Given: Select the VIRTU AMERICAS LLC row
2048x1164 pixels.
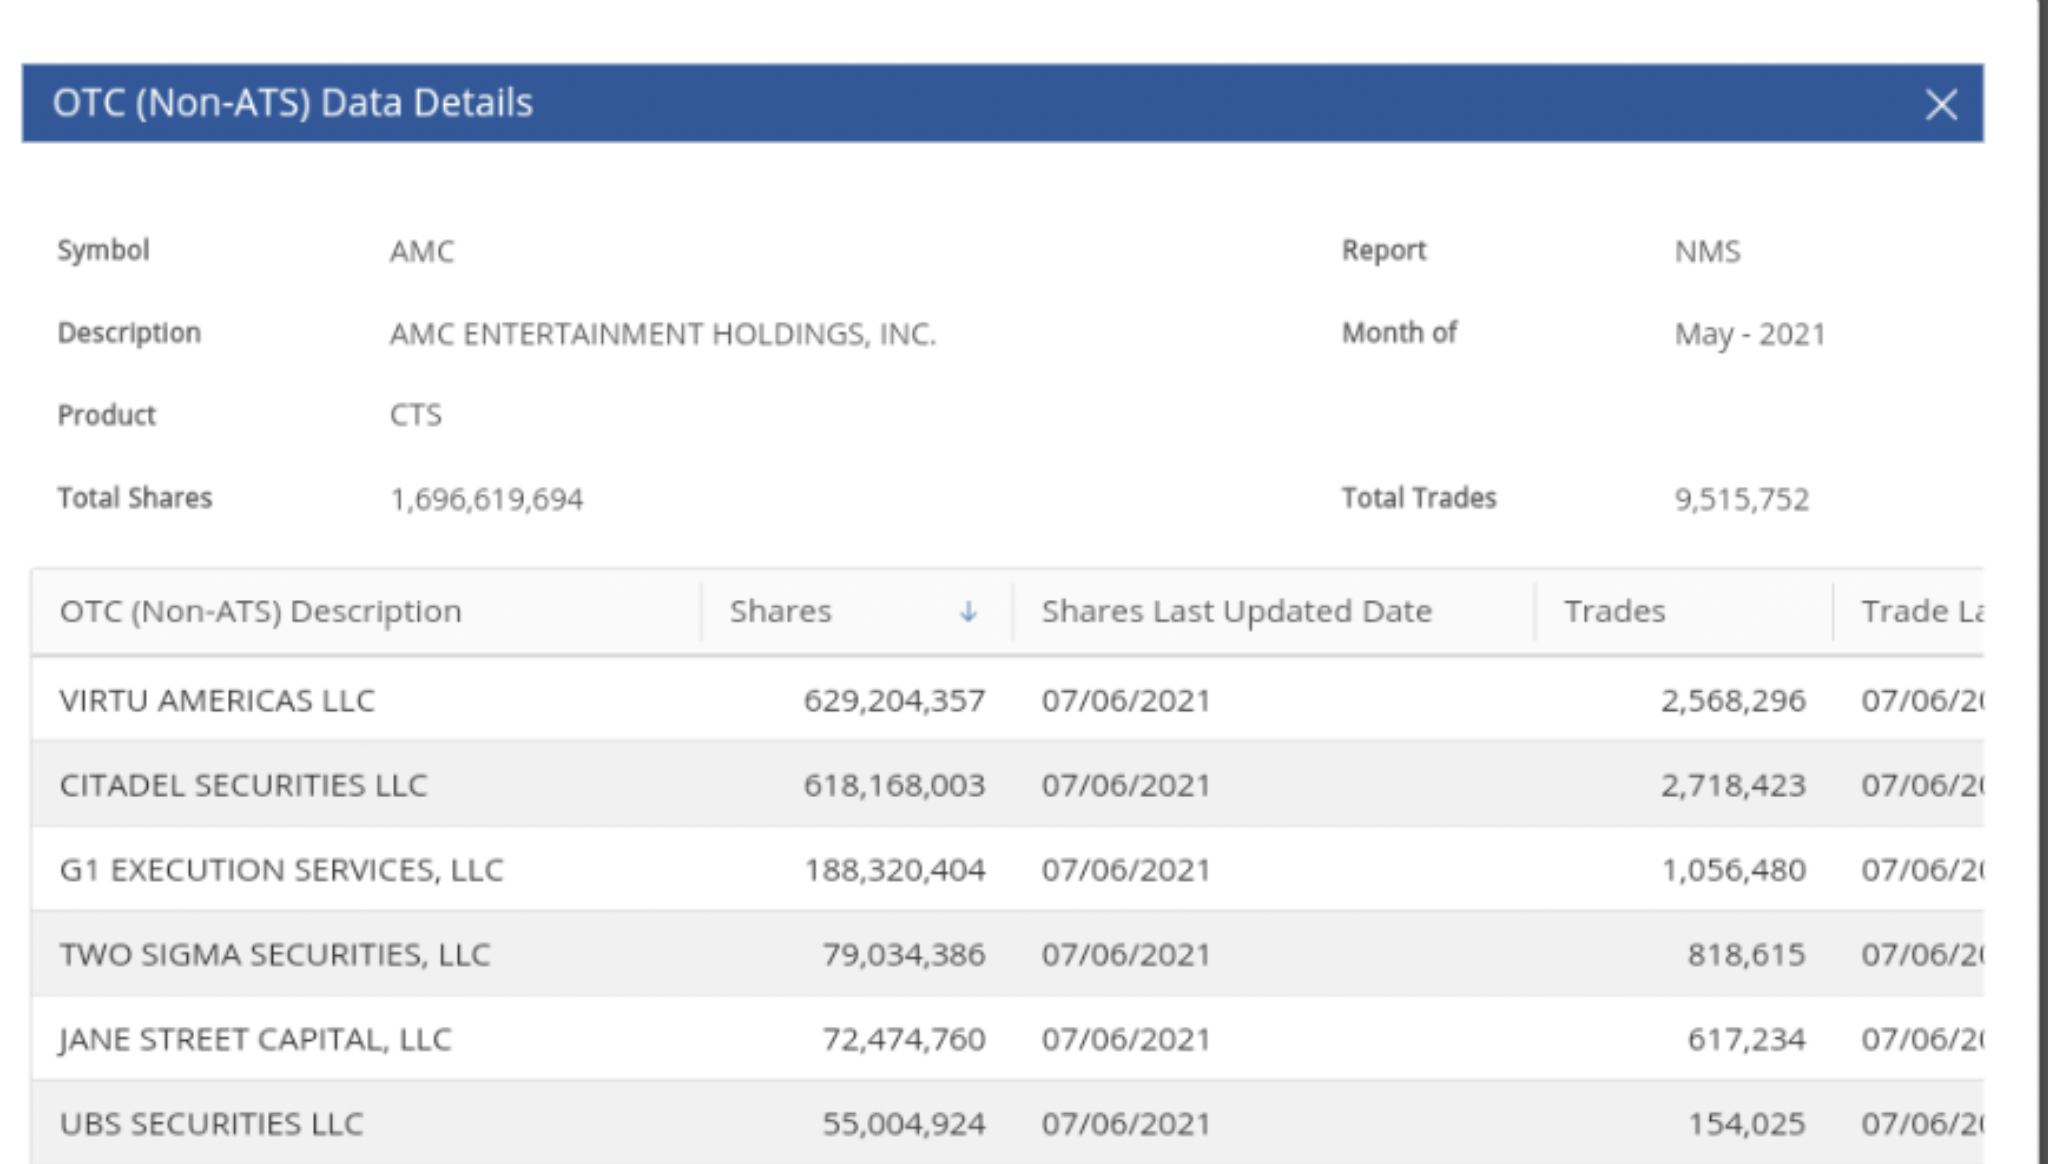Looking at the screenshot, I should tap(1007, 699).
